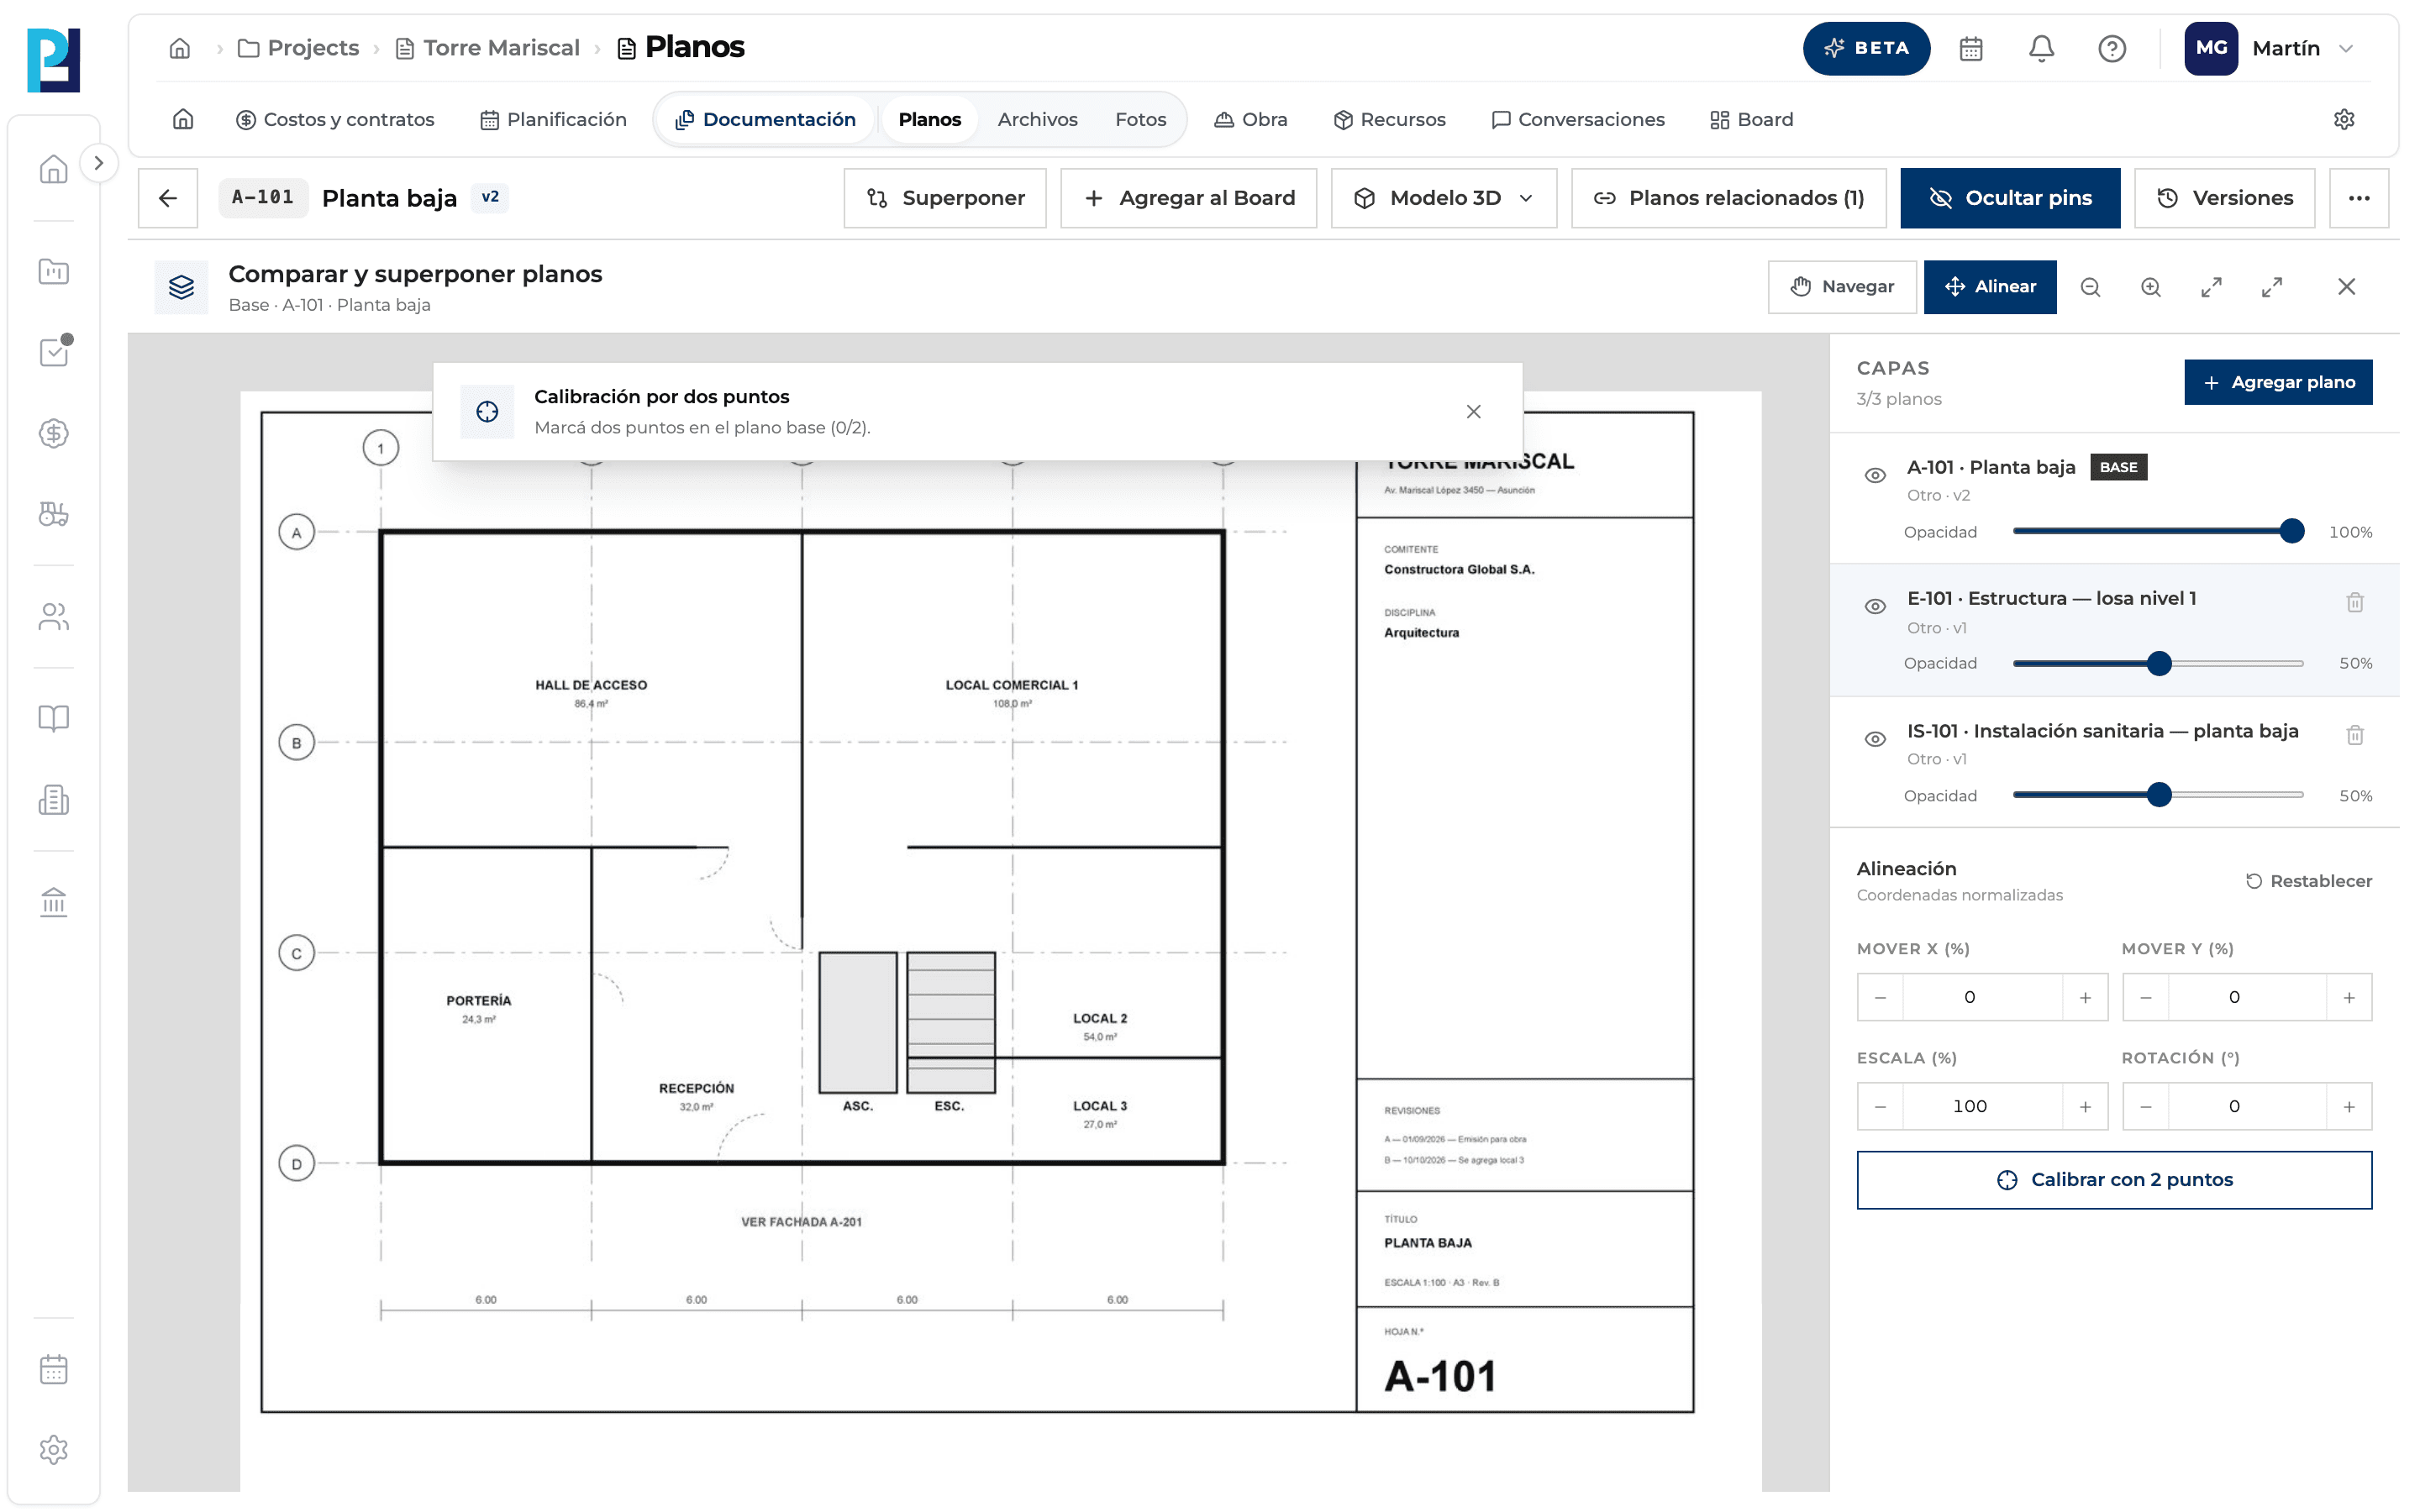Screen dimensions: 2420x1512
Task: Click the zoom in magnifier icon
Action: [x=2150, y=287]
